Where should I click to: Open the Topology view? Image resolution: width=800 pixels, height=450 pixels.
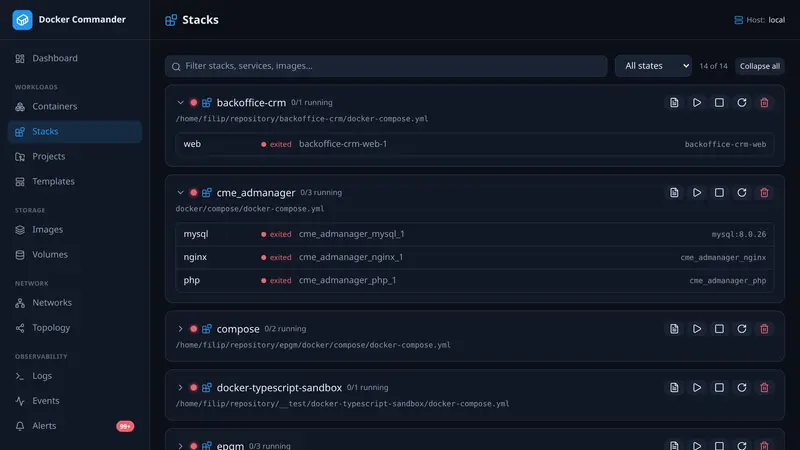coord(74,328)
